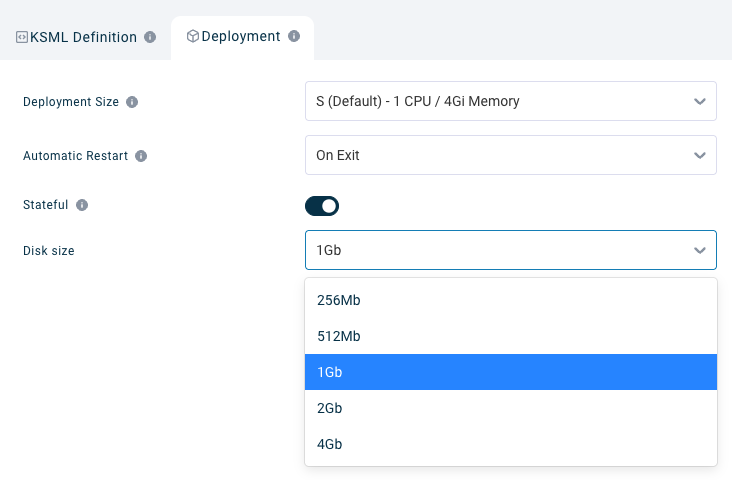Toggle the Stateful switch off
Image resolution: width=732 pixels, height=480 pixels.
322,206
